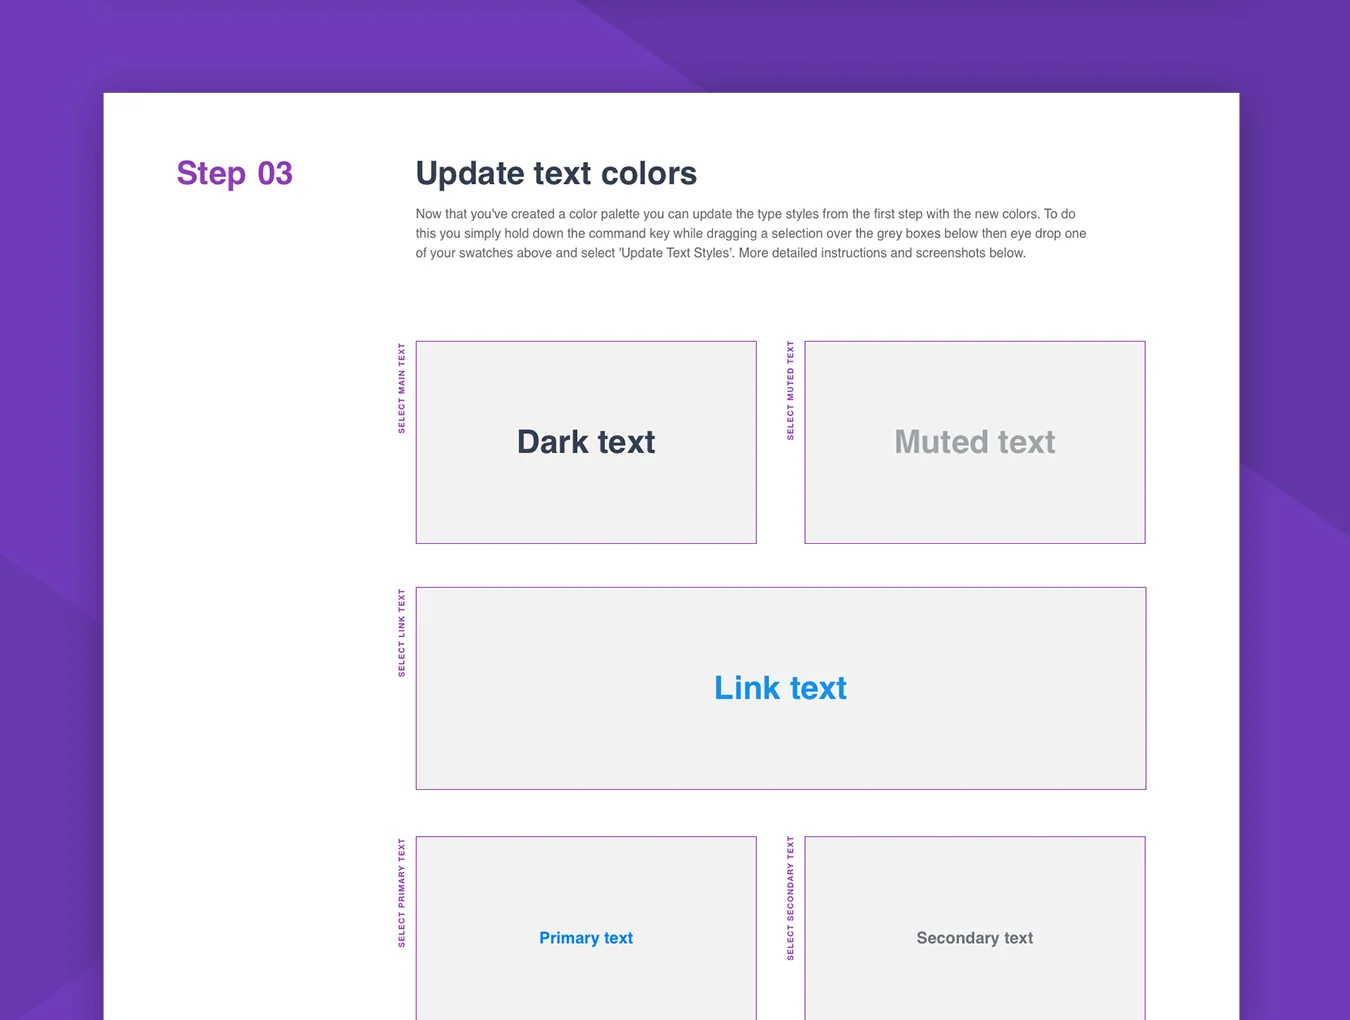The height and width of the screenshot is (1020, 1350).
Task: Click the grey box behind Dark text
Action: [x=586, y=500]
